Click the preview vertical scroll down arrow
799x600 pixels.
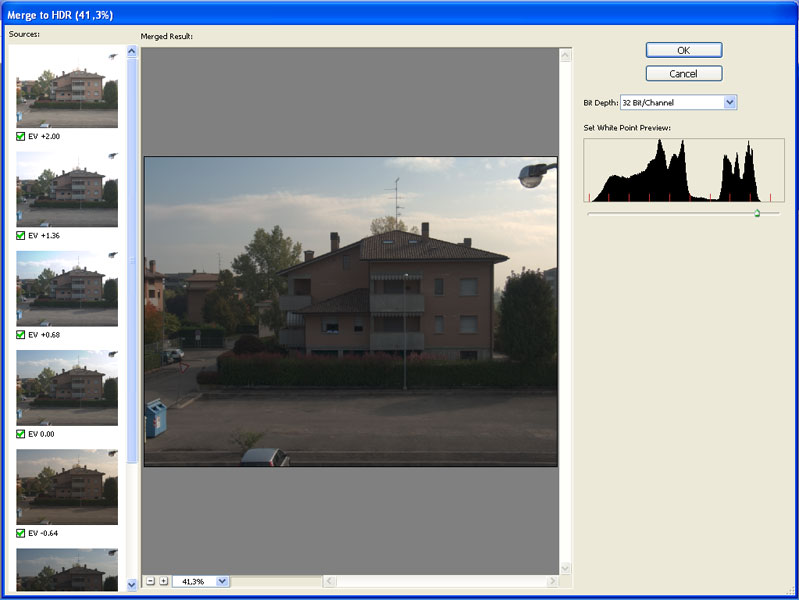(x=566, y=567)
